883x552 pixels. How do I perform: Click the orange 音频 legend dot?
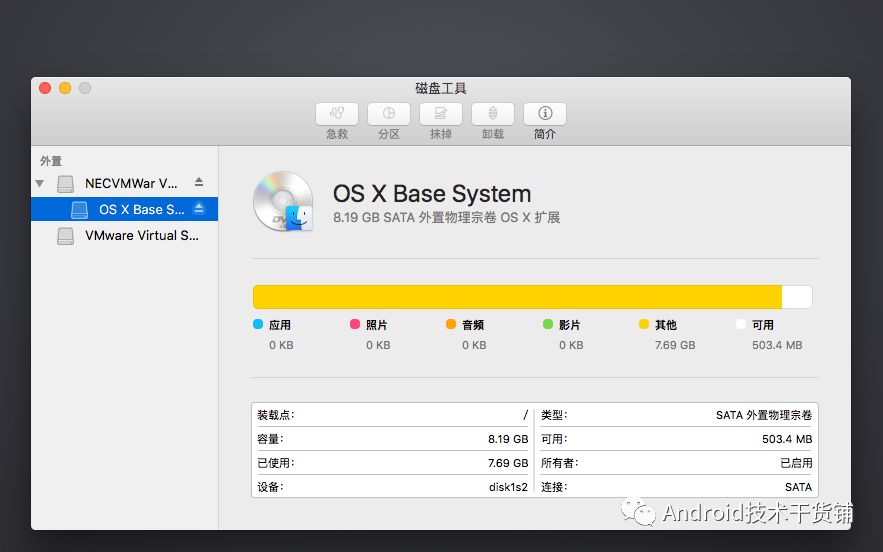tap(451, 324)
